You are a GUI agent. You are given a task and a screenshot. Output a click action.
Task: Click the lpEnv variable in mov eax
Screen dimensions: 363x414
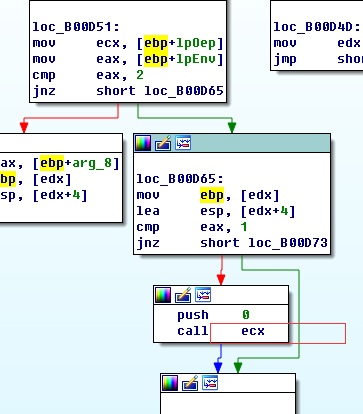point(196,59)
